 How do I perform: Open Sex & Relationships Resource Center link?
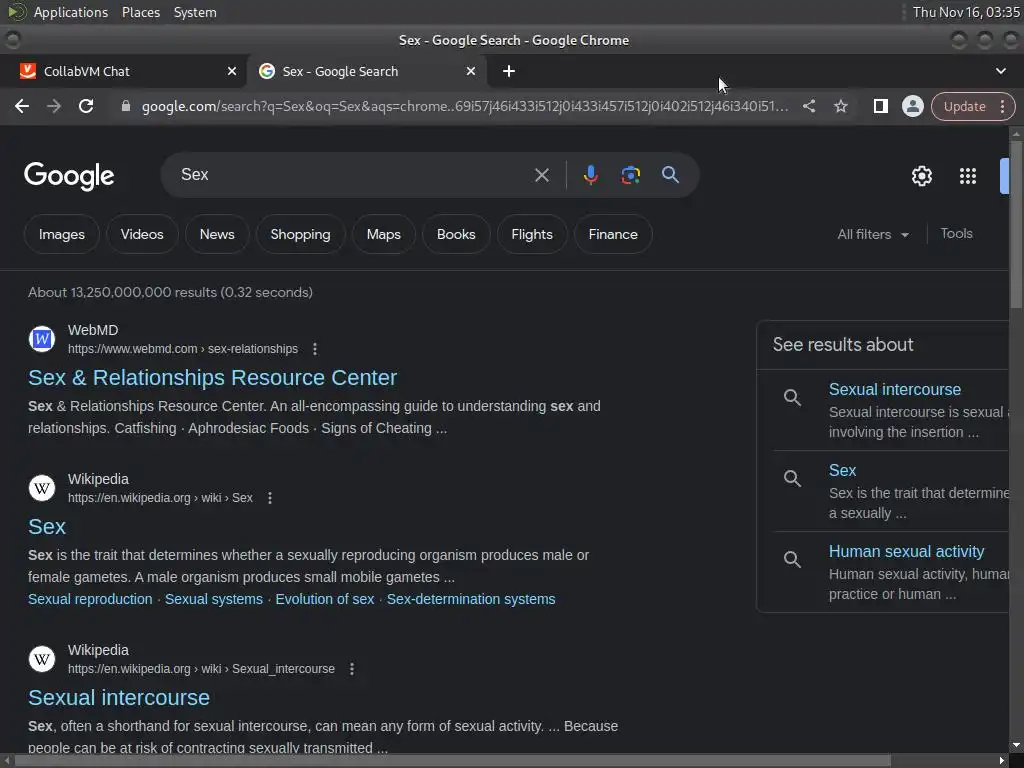pos(212,377)
